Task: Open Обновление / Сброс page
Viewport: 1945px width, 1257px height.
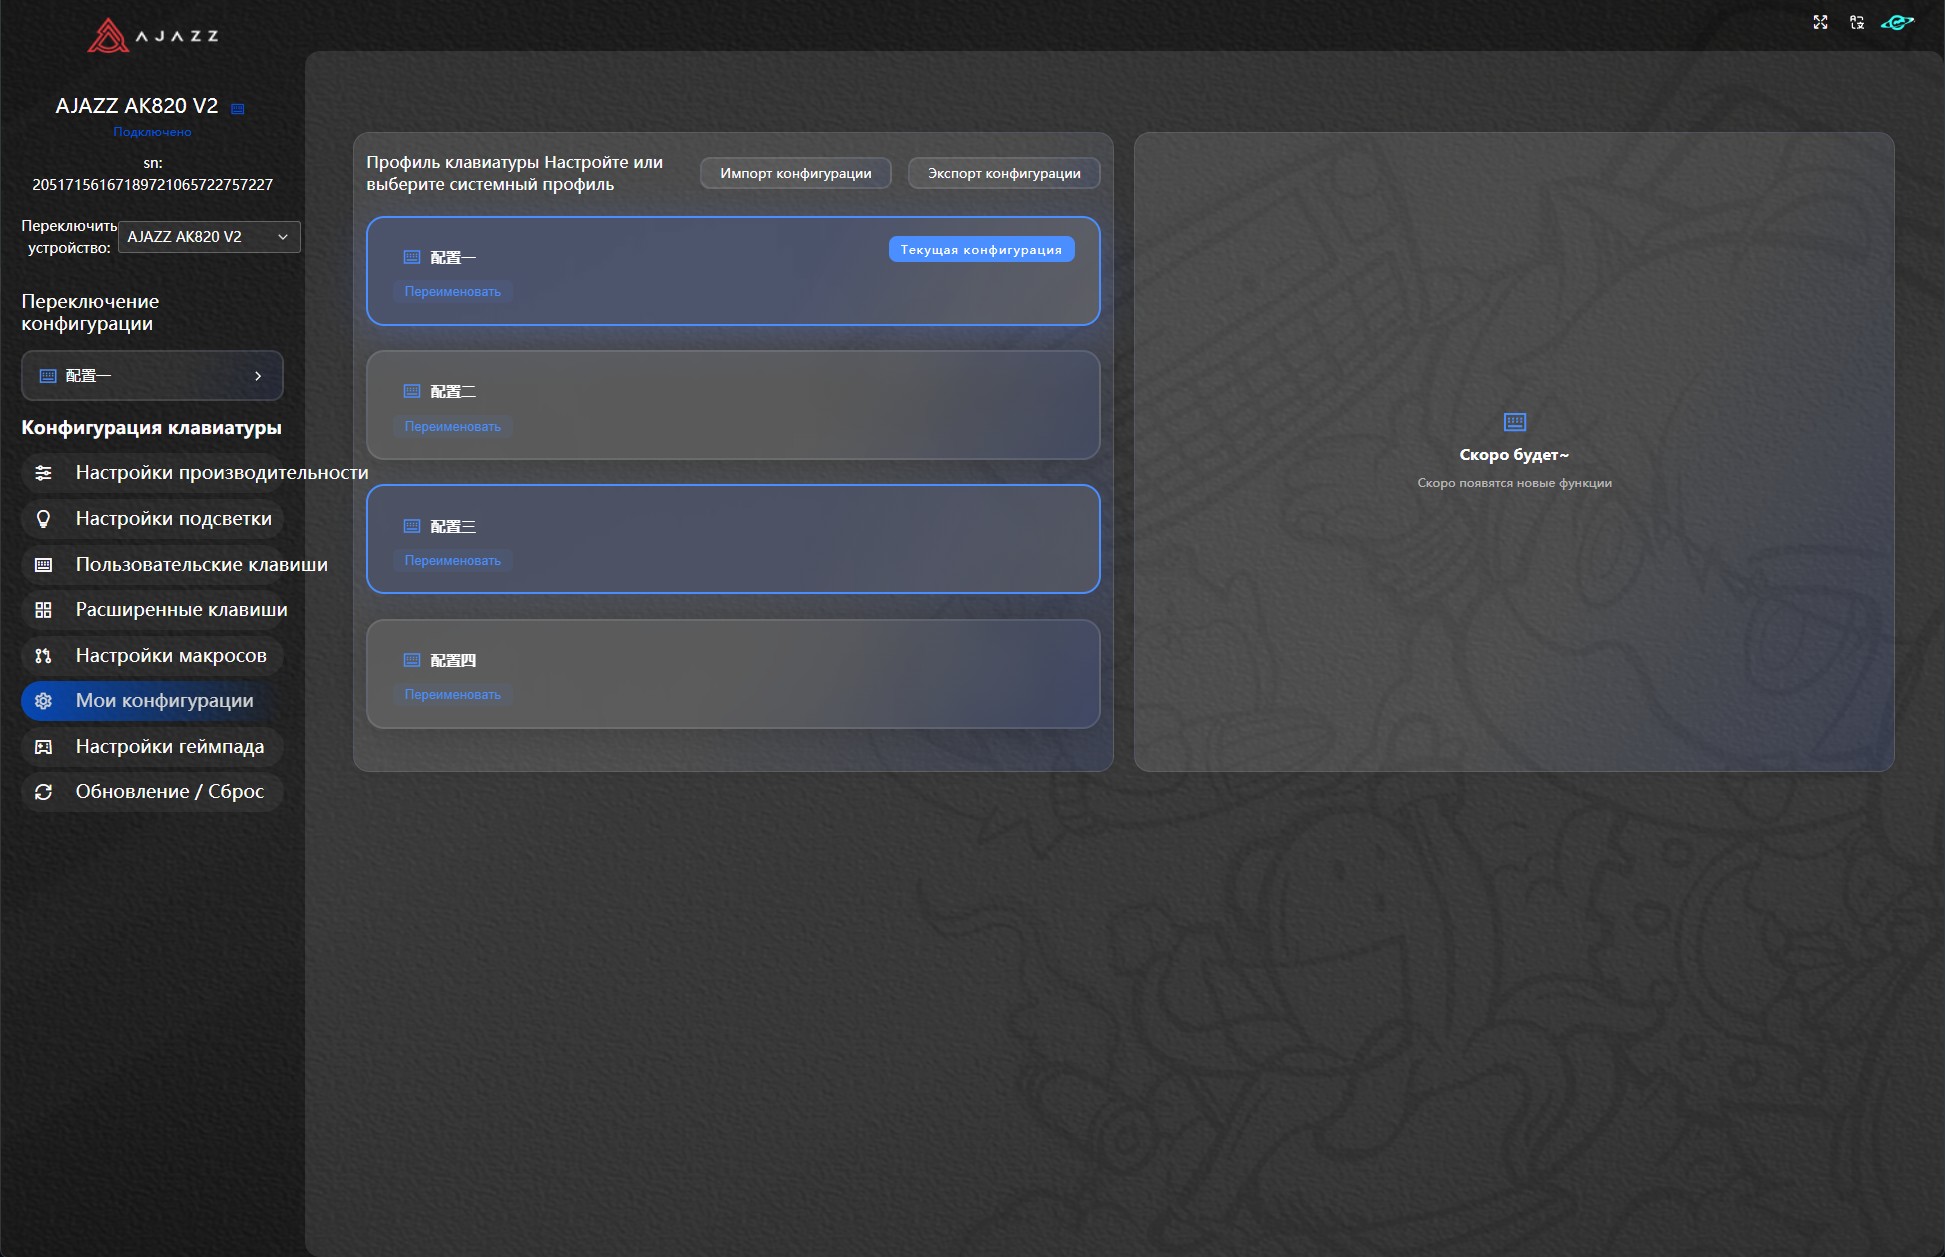Action: [x=152, y=792]
